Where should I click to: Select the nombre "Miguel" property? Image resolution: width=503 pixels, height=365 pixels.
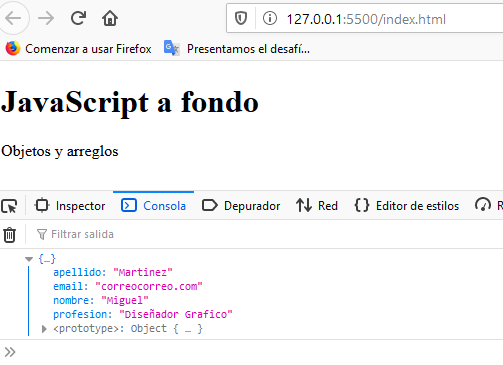[101, 300]
